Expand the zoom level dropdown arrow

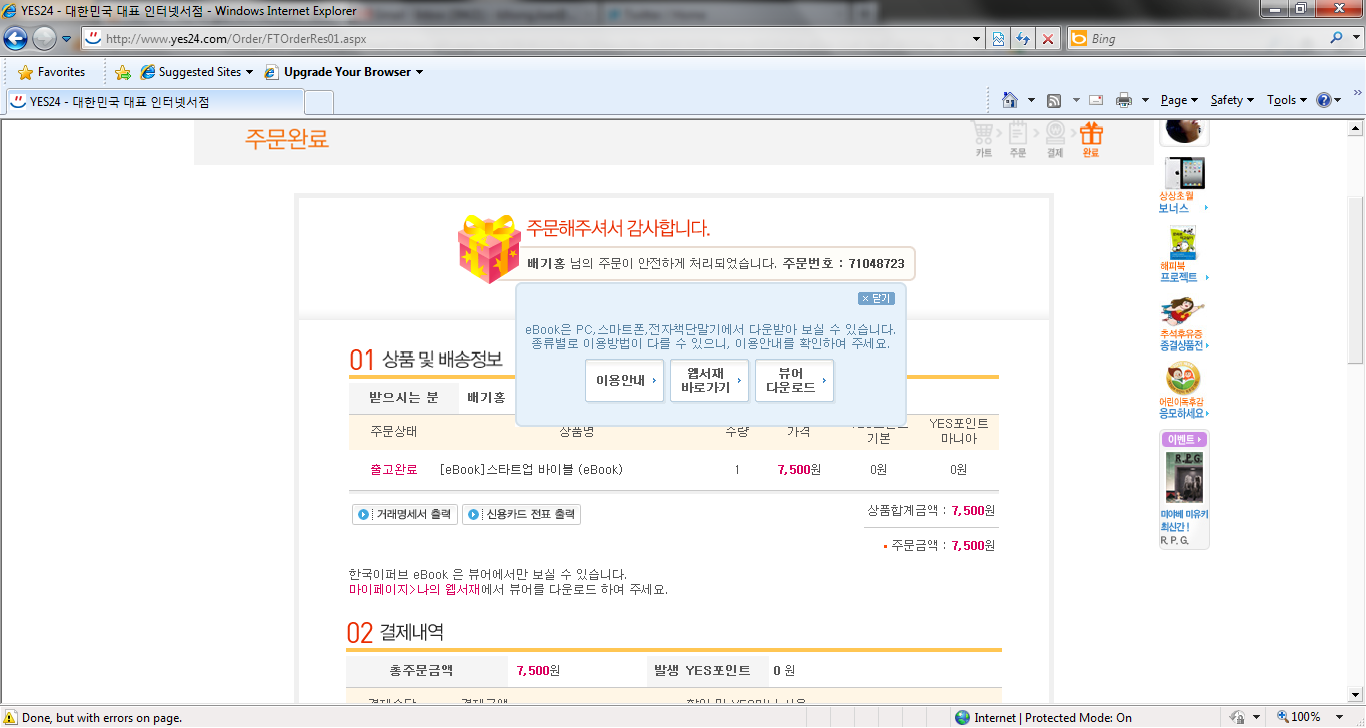1341,717
